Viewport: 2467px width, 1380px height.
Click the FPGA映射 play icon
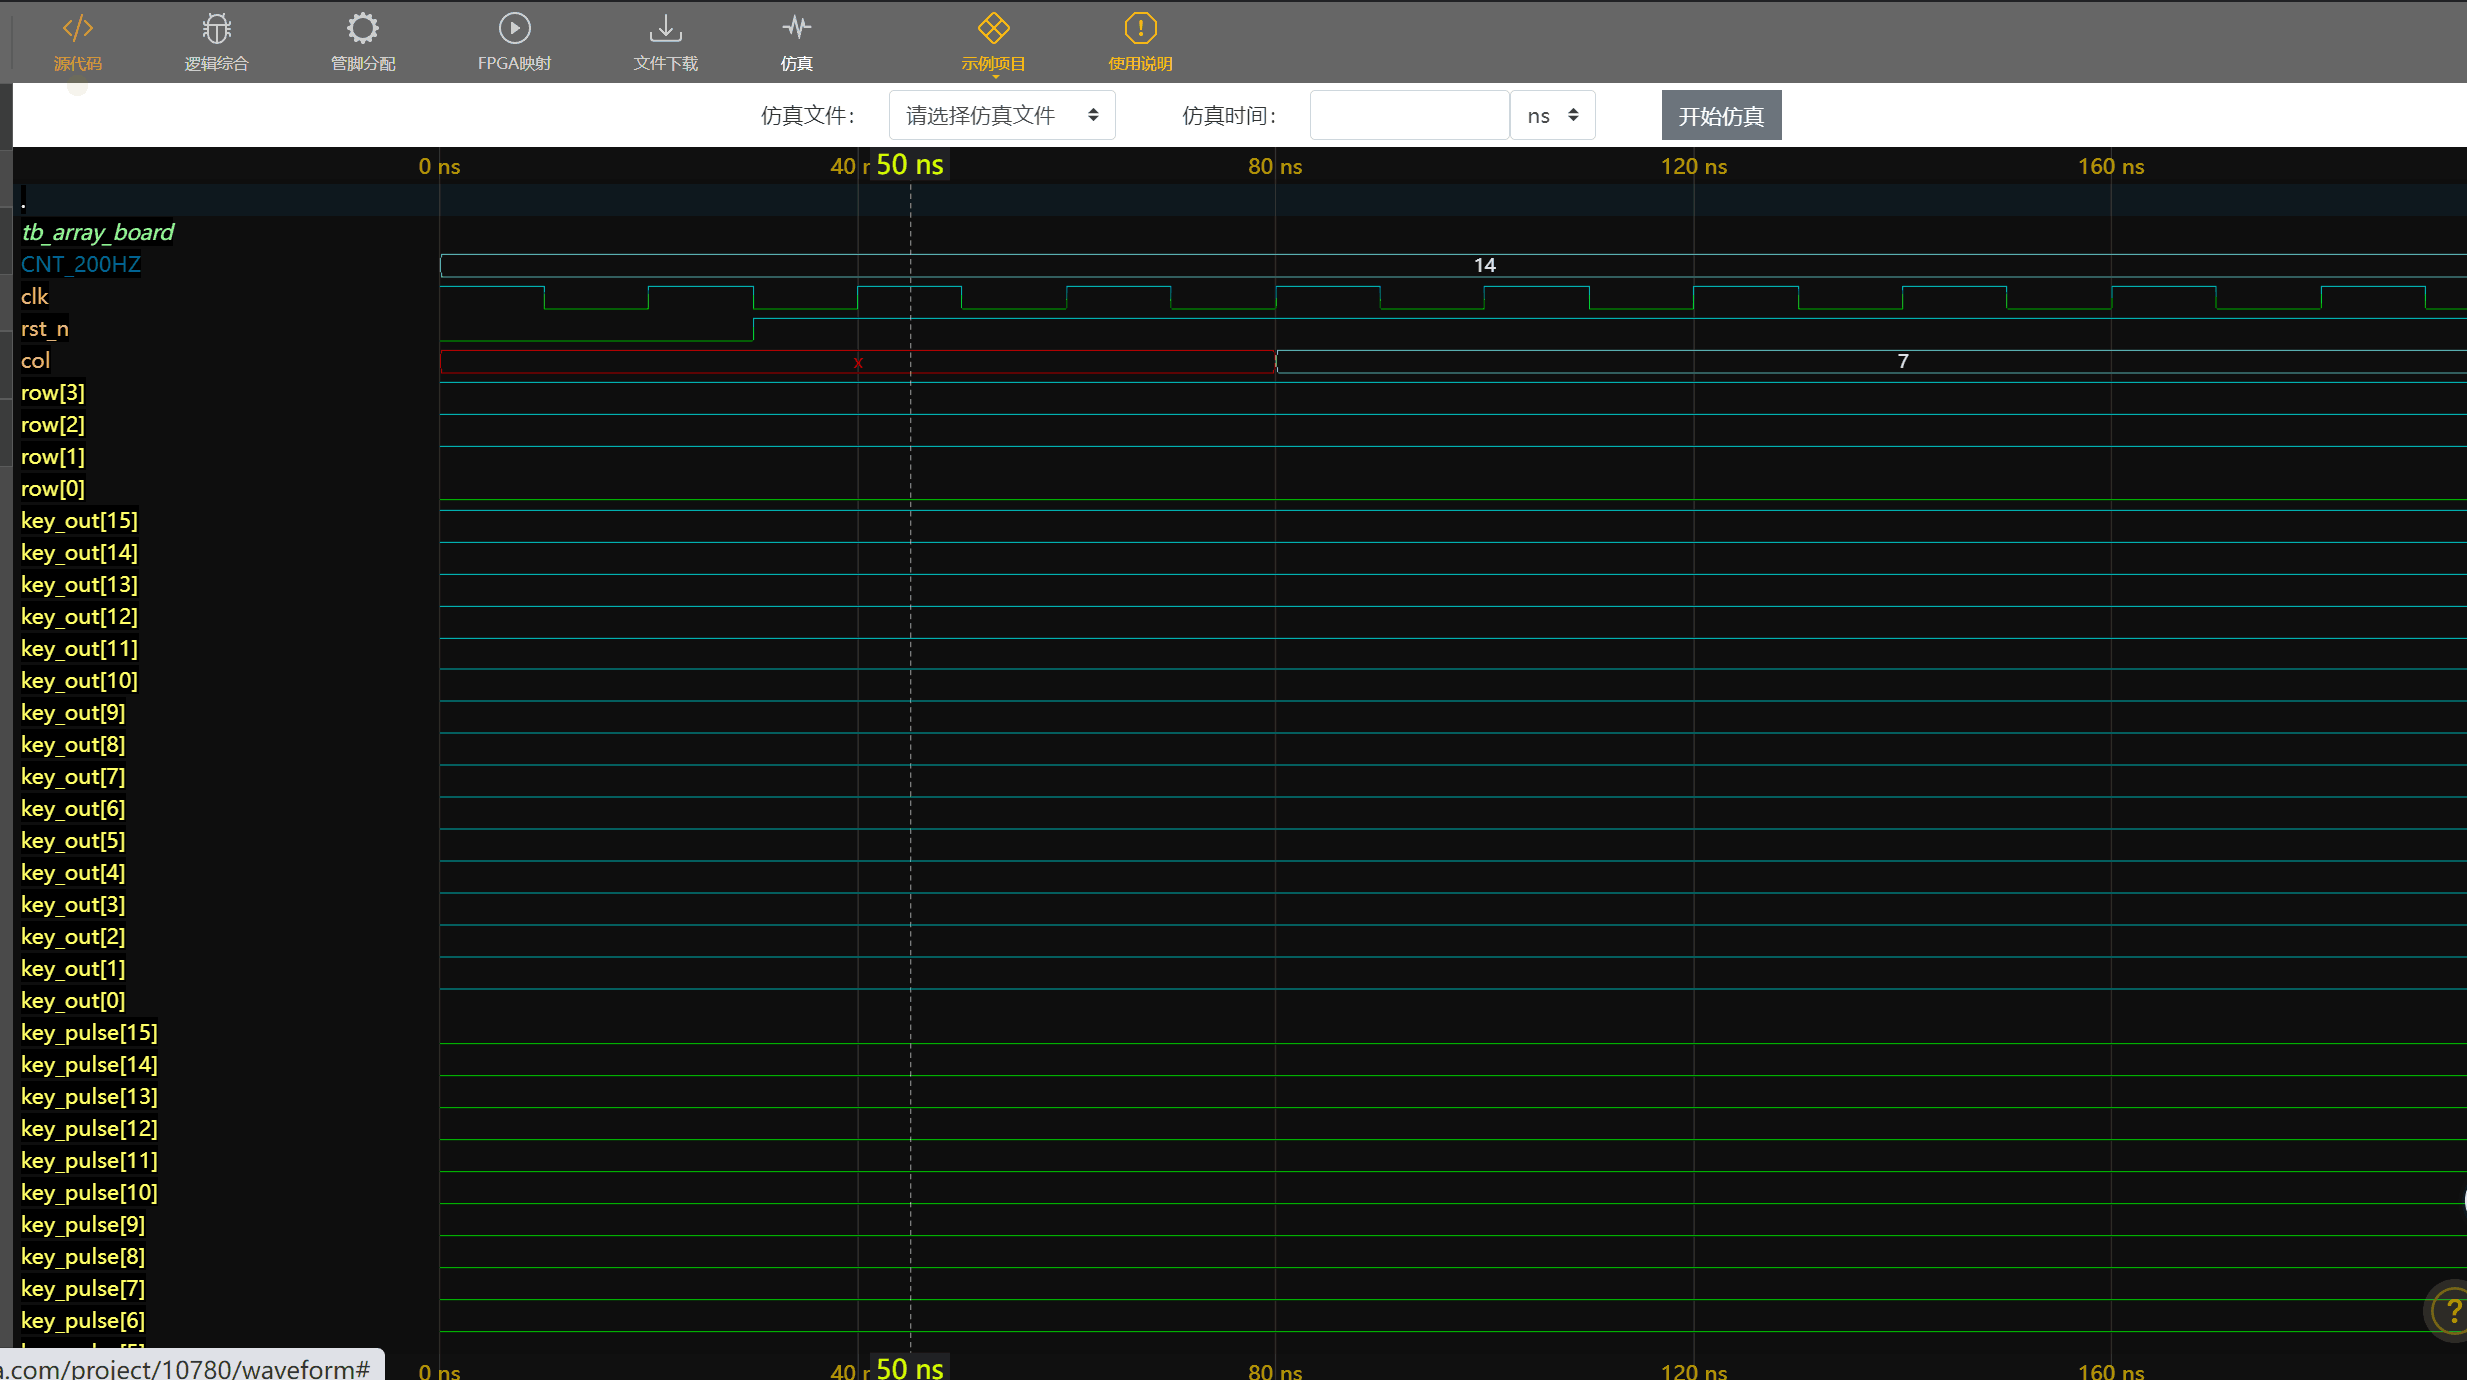tap(514, 30)
